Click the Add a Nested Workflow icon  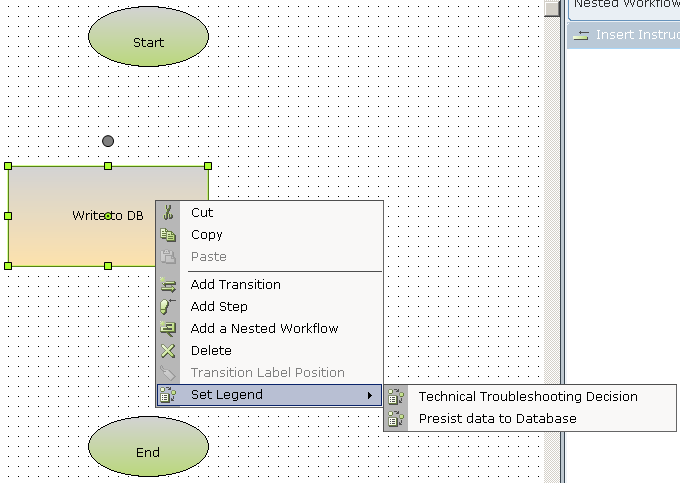pos(168,329)
